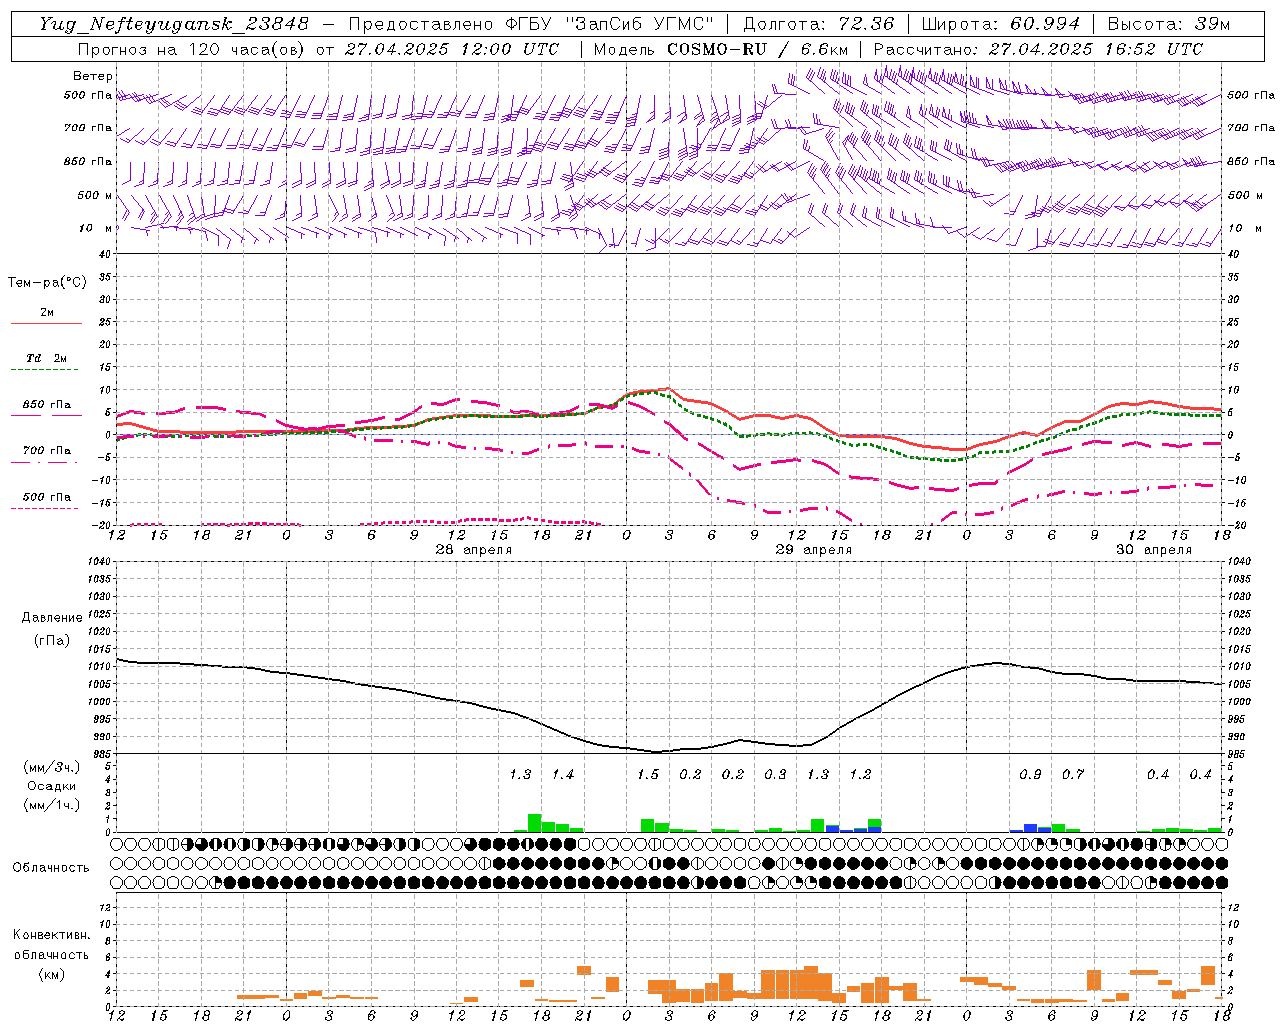Select the date label 30 апреля
Viewport: 1280px width, 1024px height.
tap(1153, 550)
